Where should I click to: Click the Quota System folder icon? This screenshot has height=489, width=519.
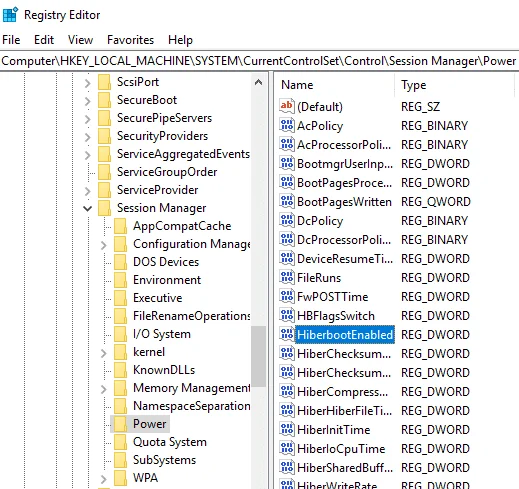click(x=120, y=442)
